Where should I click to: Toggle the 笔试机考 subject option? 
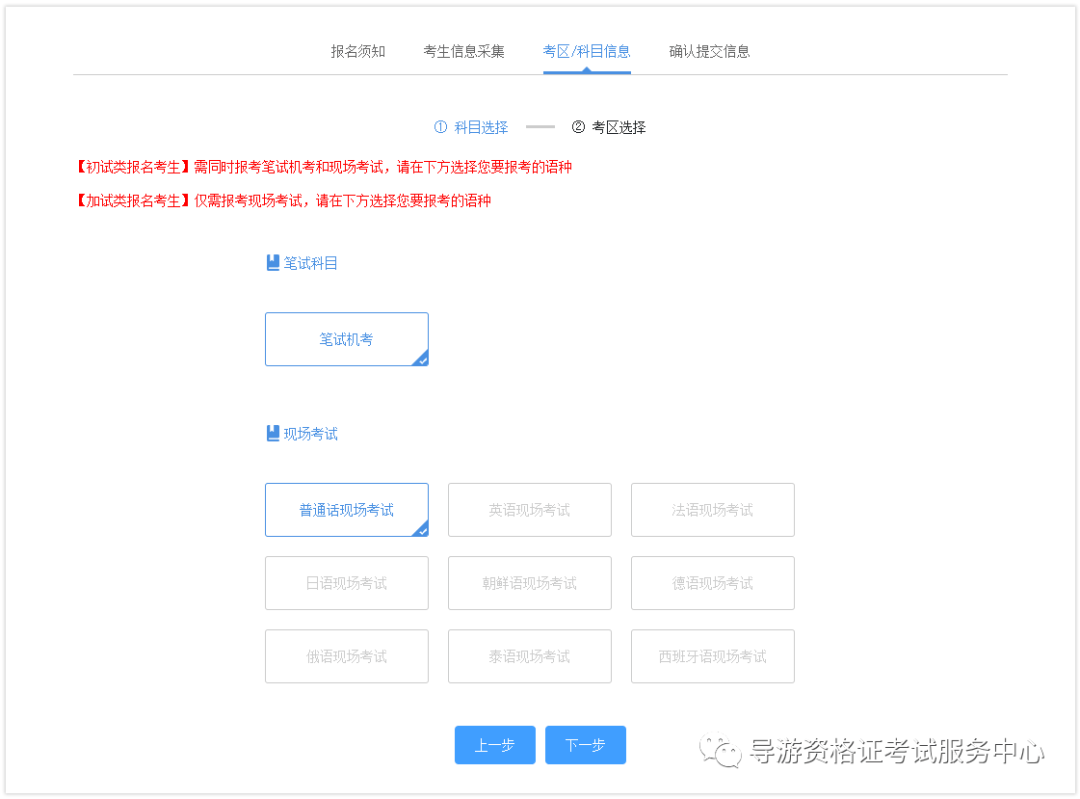(x=346, y=339)
